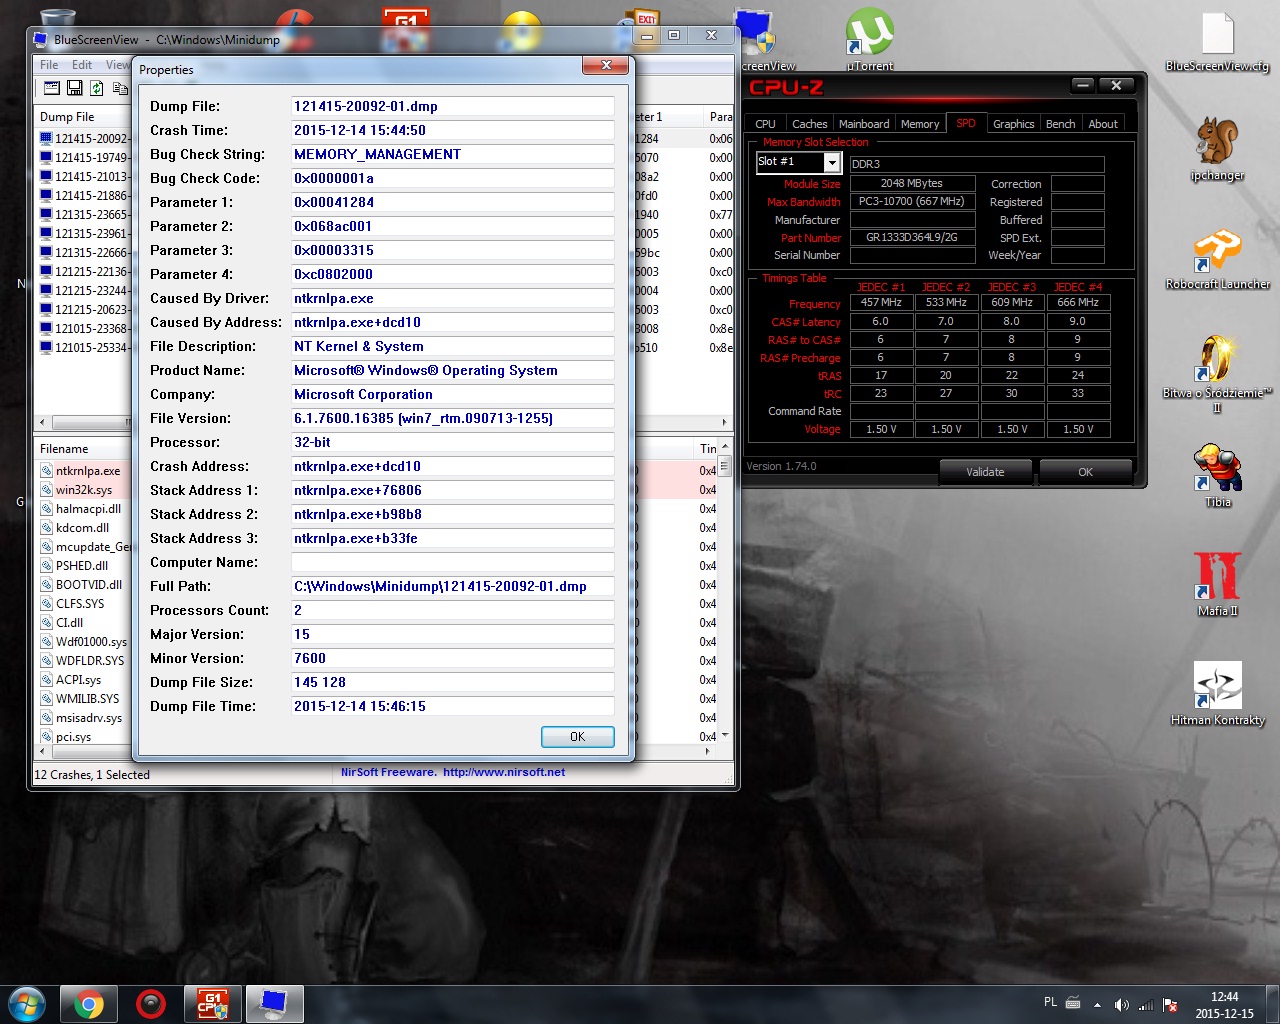This screenshot has height=1024, width=1280.
Task: Open the NirSoft website link in status bar
Action: click(504, 772)
